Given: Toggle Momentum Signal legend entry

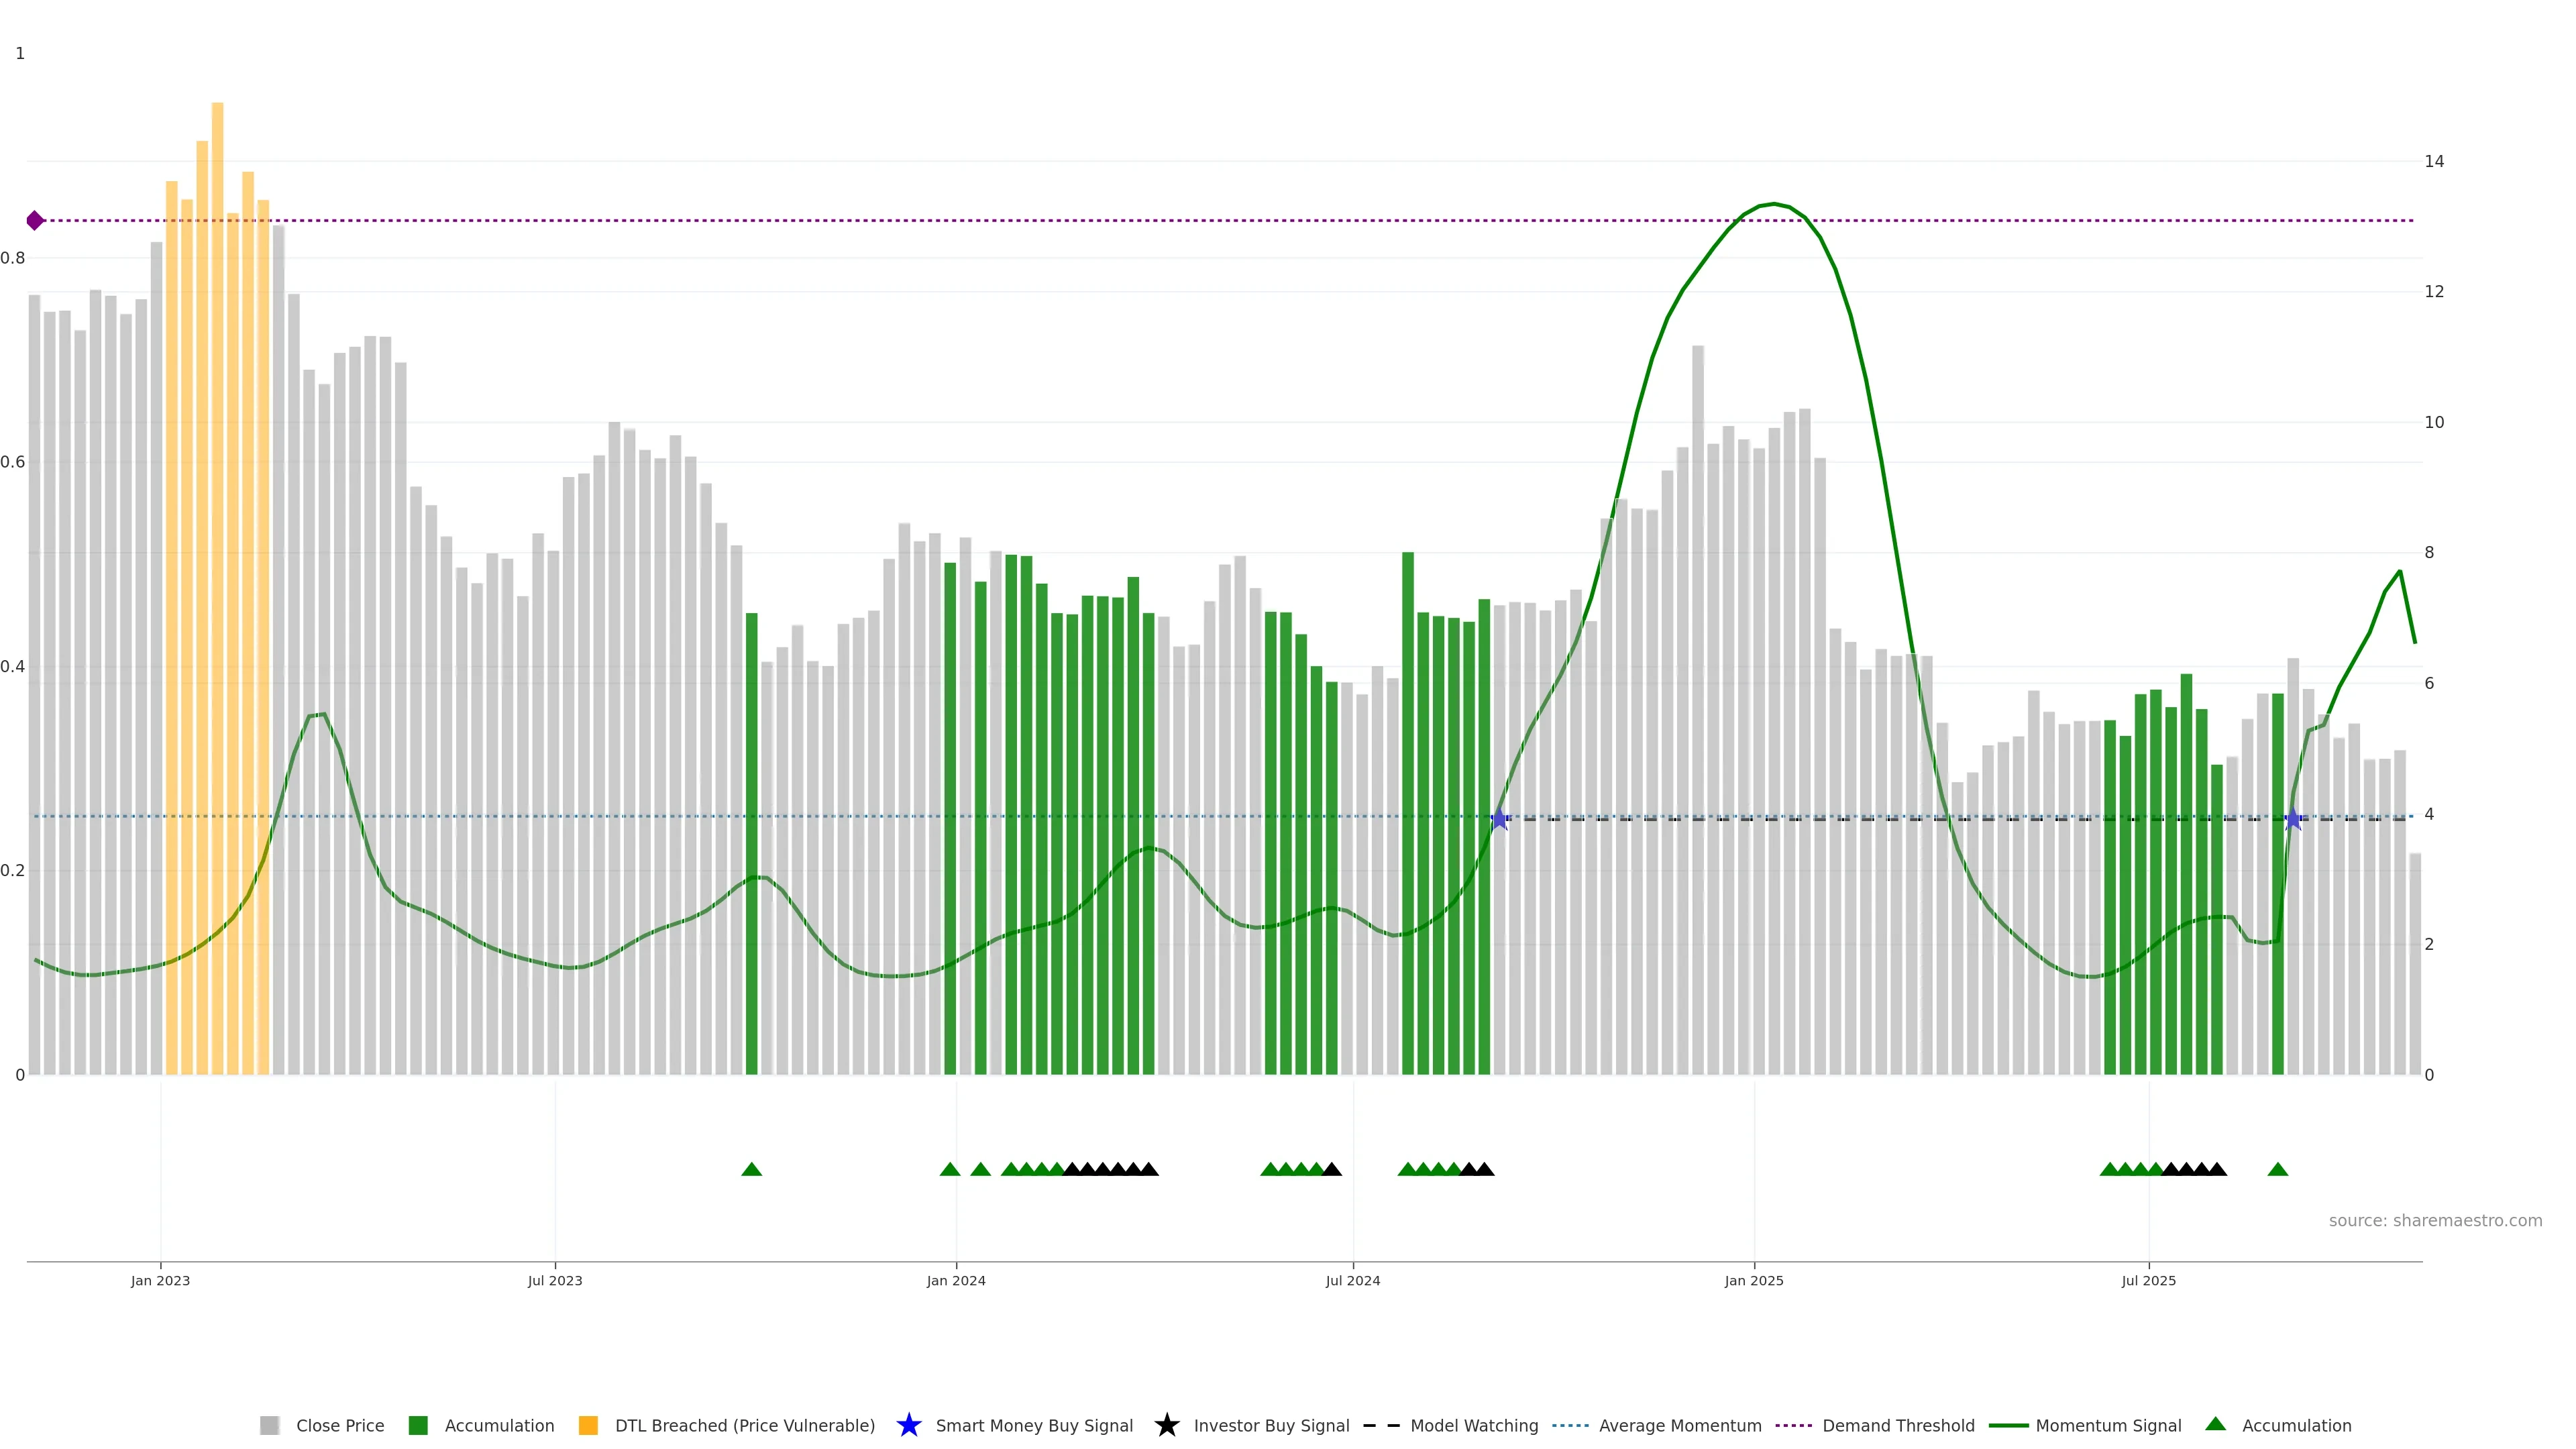Looking at the screenshot, I should click(2108, 1425).
